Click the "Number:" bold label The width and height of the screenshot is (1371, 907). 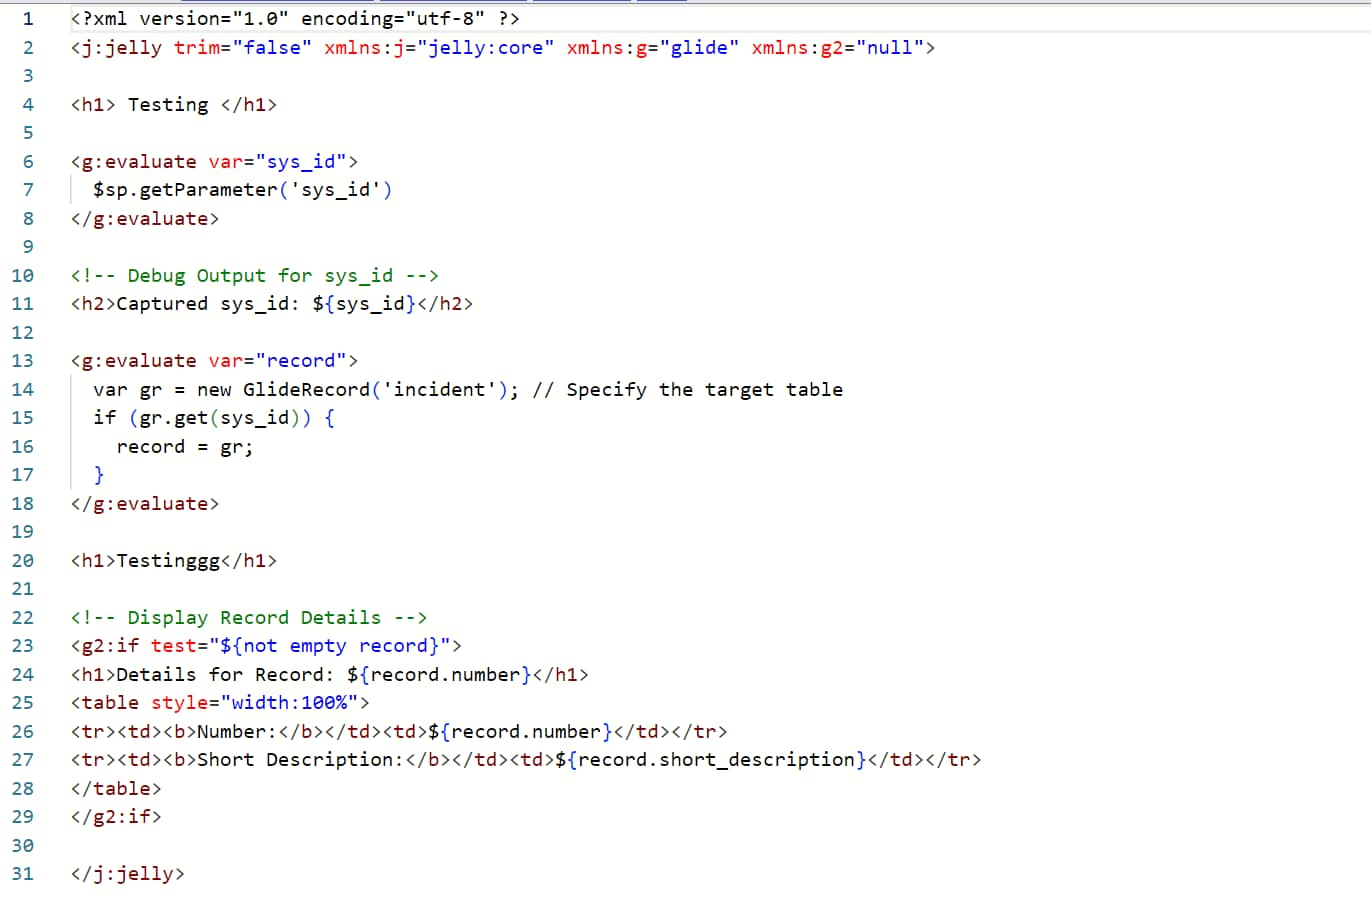[x=237, y=731]
